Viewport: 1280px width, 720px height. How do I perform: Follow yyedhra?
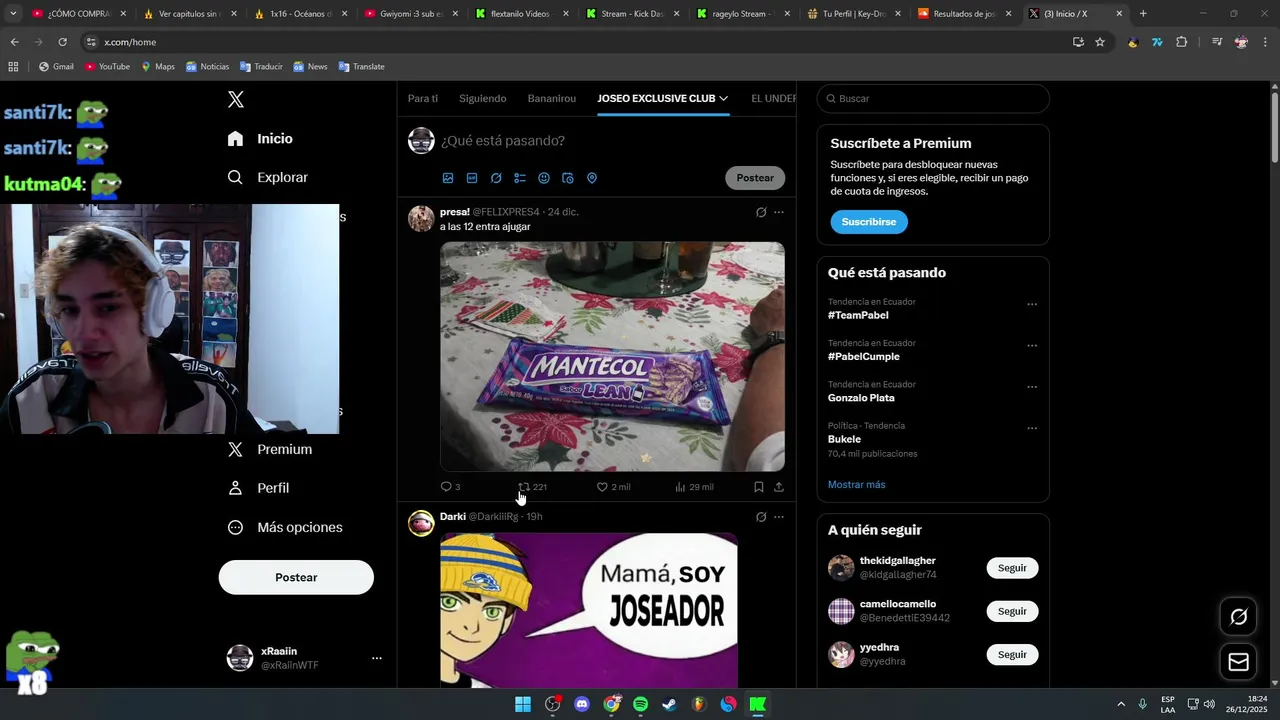pos(1012,654)
